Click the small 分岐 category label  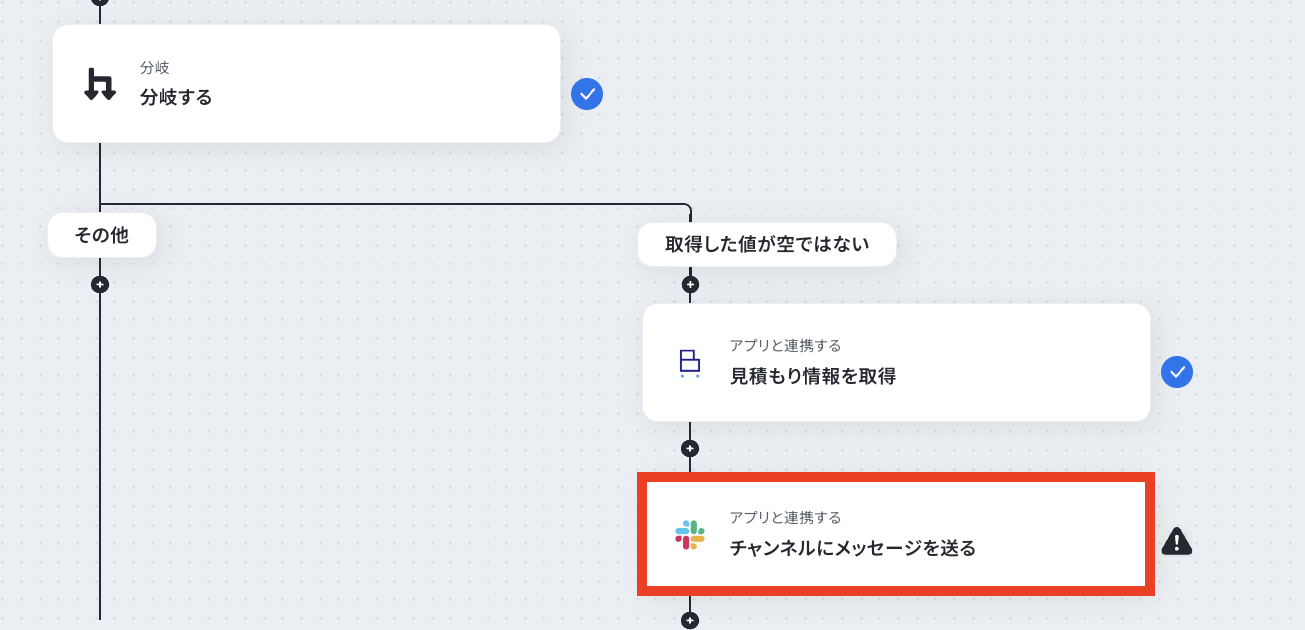pos(154,68)
